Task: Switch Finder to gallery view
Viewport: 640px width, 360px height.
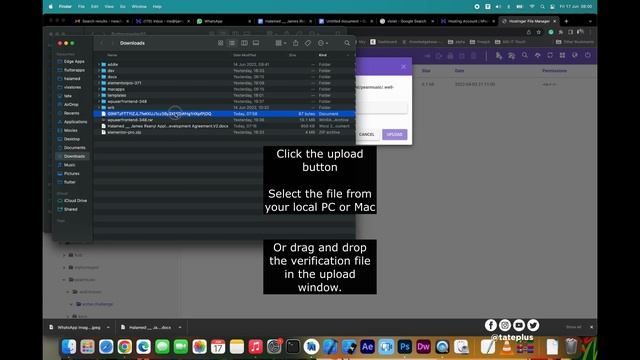Action: (256, 43)
